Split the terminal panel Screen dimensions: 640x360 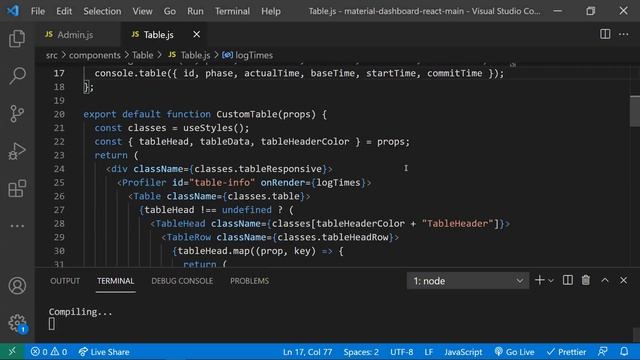568,280
